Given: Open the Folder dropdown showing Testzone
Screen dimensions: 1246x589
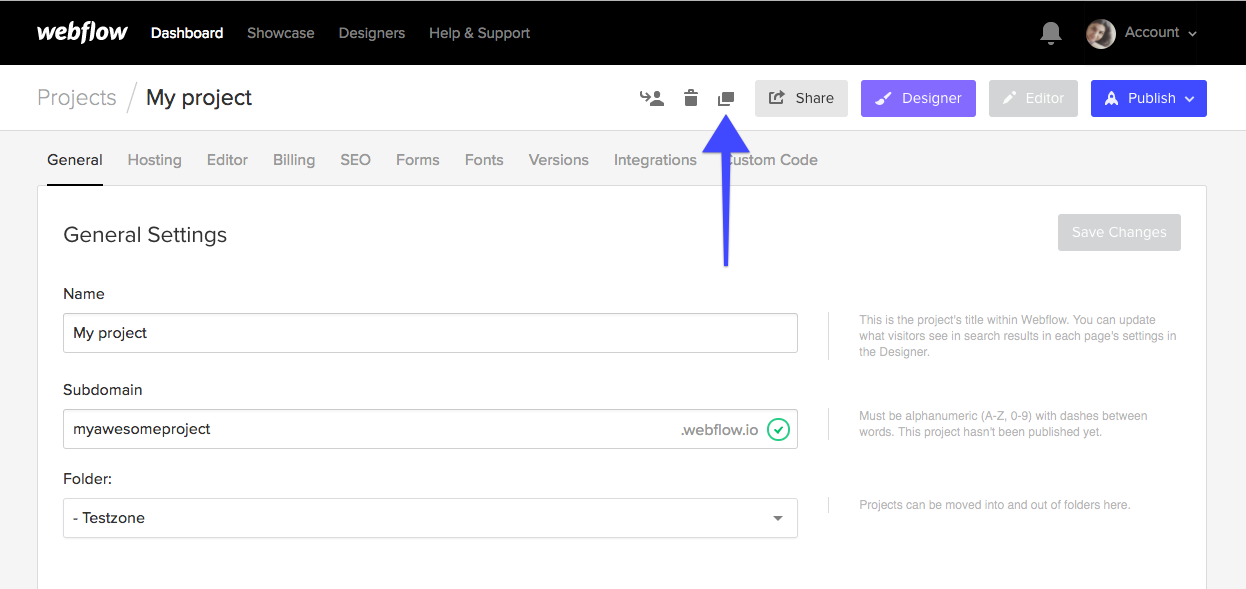Looking at the screenshot, I should click(430, 518).
